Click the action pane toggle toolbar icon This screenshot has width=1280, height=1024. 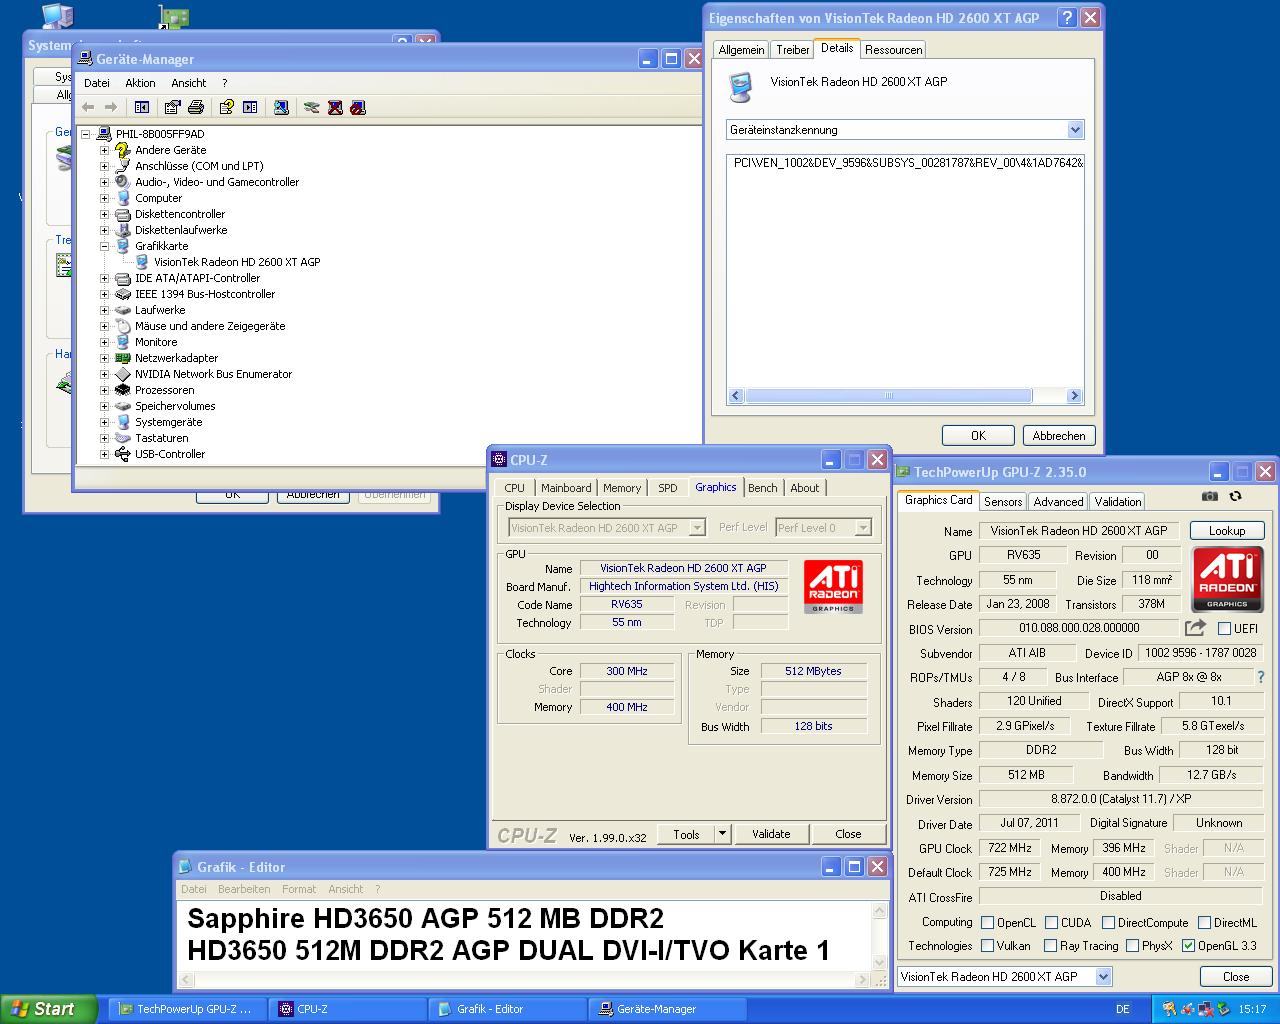coord(250,107)
